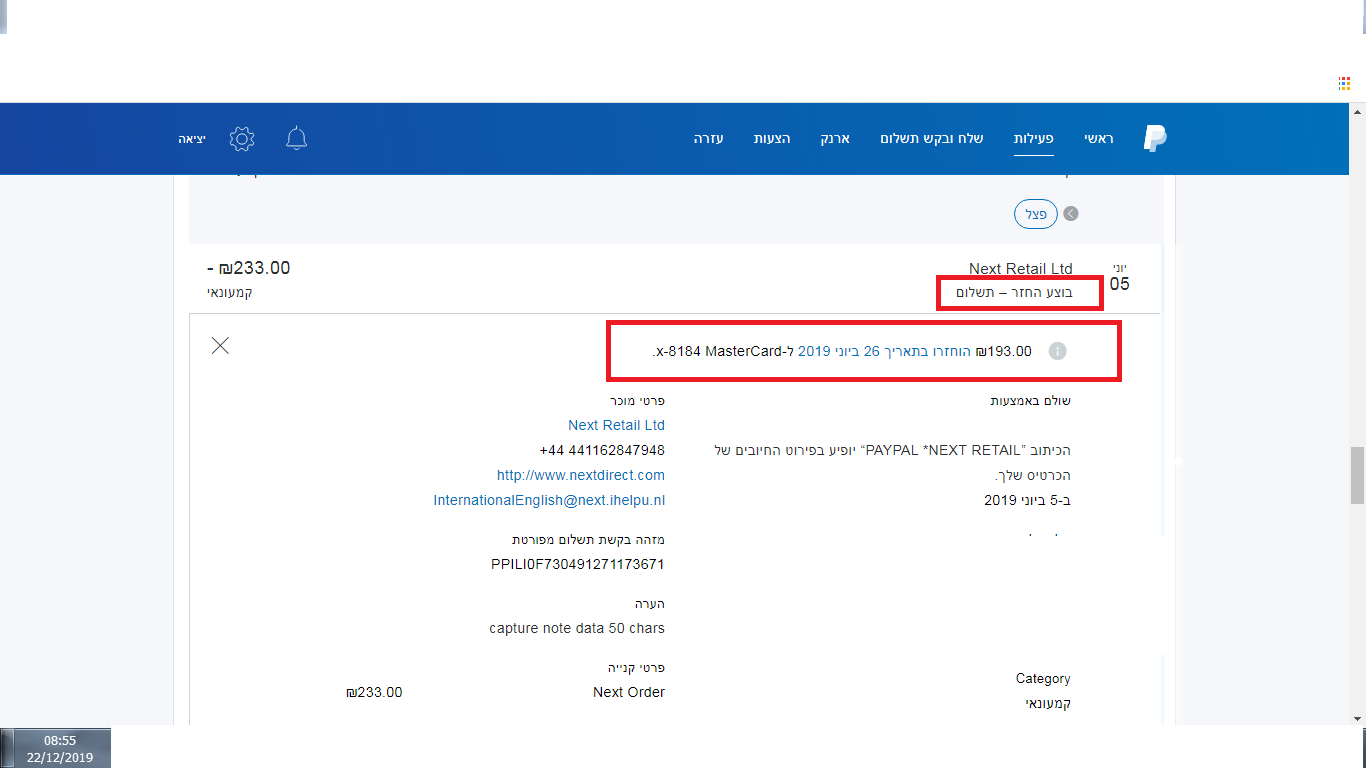Open notifications bell
The height and width of the screenshot is (768, 1366).
point(296,138)
